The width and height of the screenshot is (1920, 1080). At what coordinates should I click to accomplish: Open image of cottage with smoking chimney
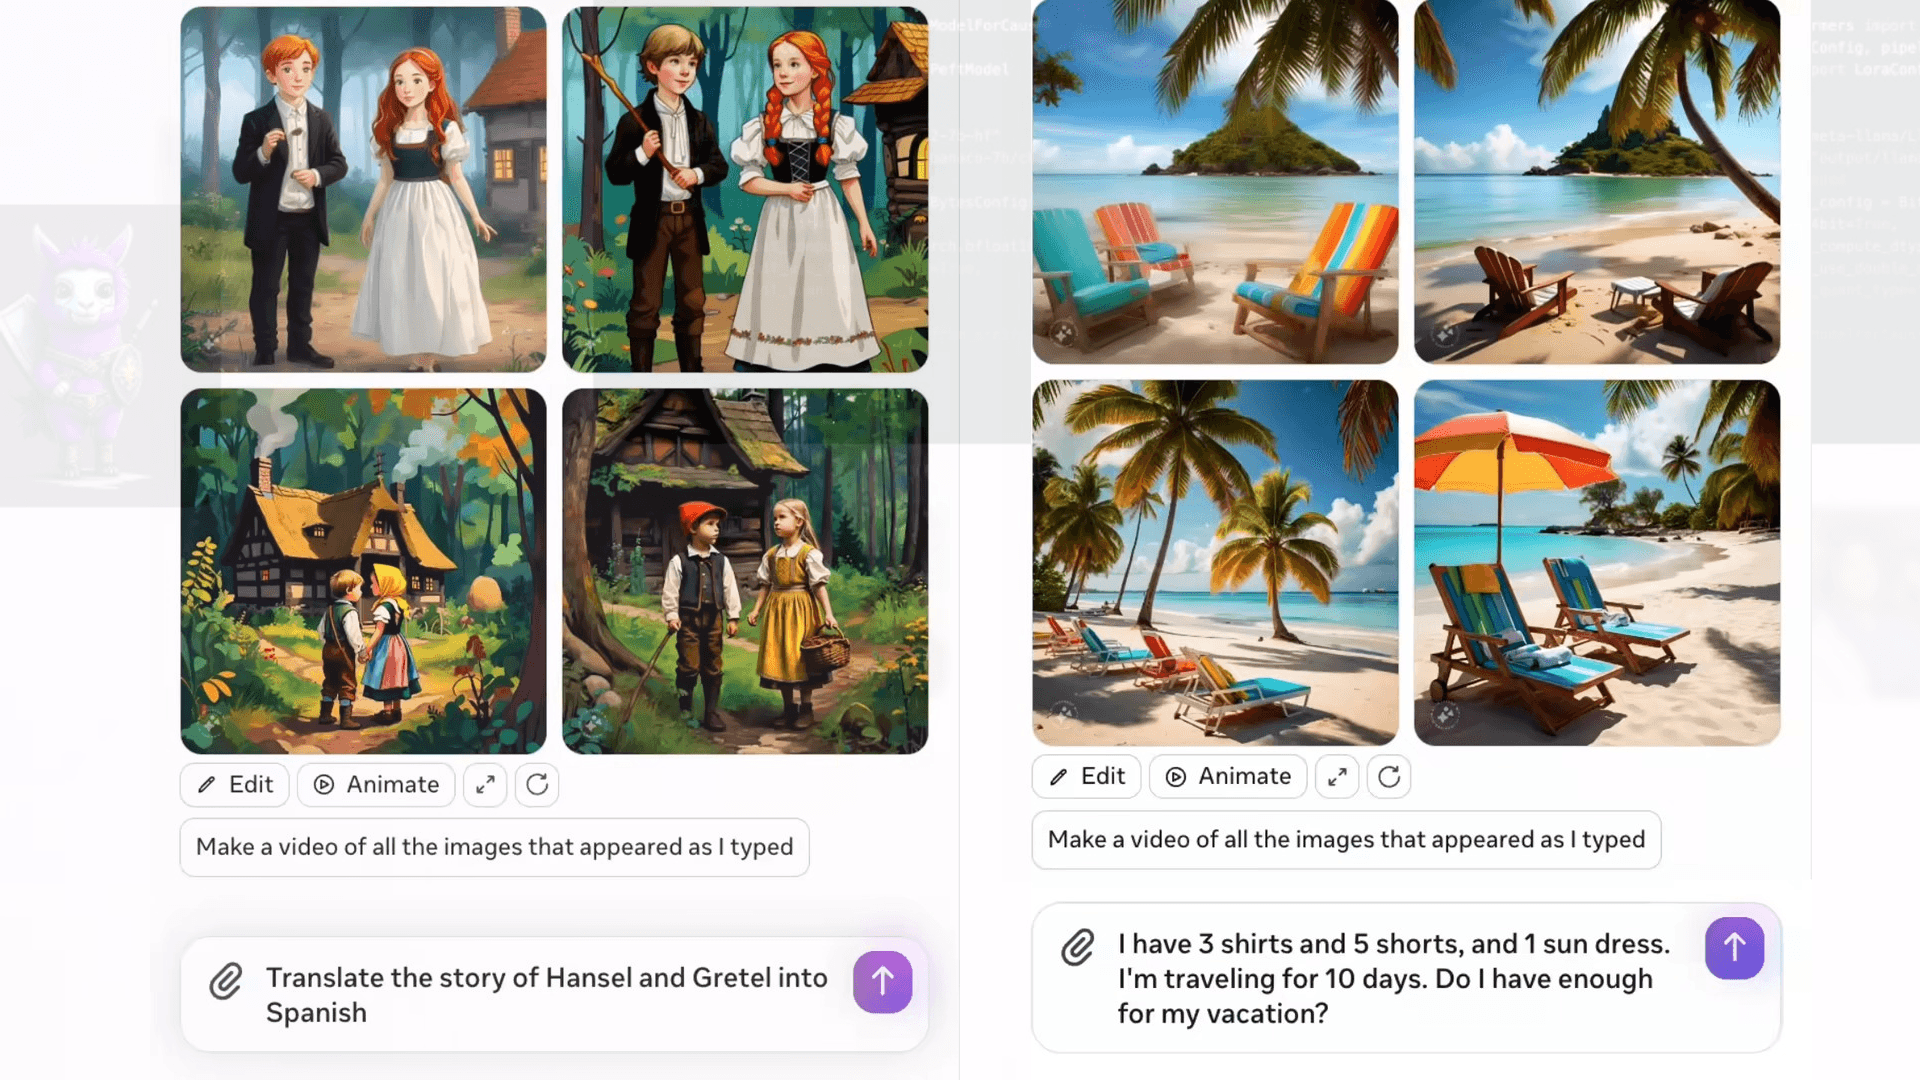click(x=363, y=571)
